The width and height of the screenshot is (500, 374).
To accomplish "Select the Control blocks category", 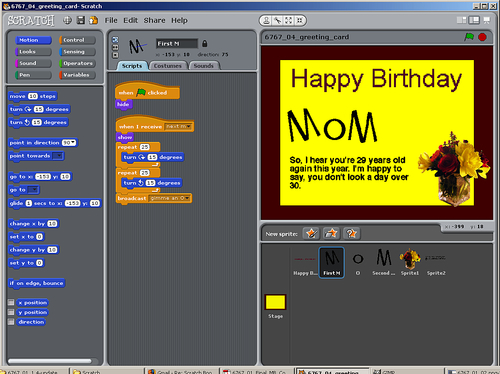I will tap(77, 40).
